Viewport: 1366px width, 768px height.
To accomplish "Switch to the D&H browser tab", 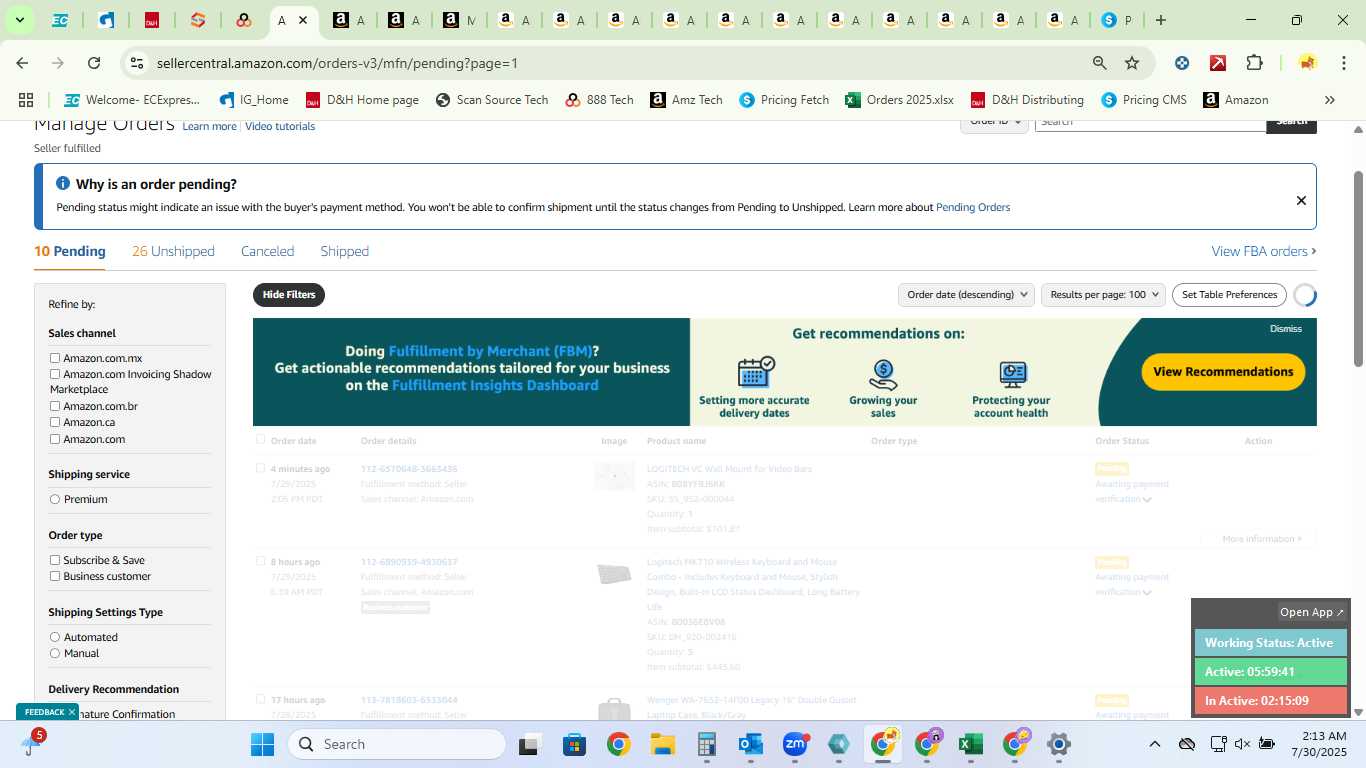I will (x=152, y=20).
